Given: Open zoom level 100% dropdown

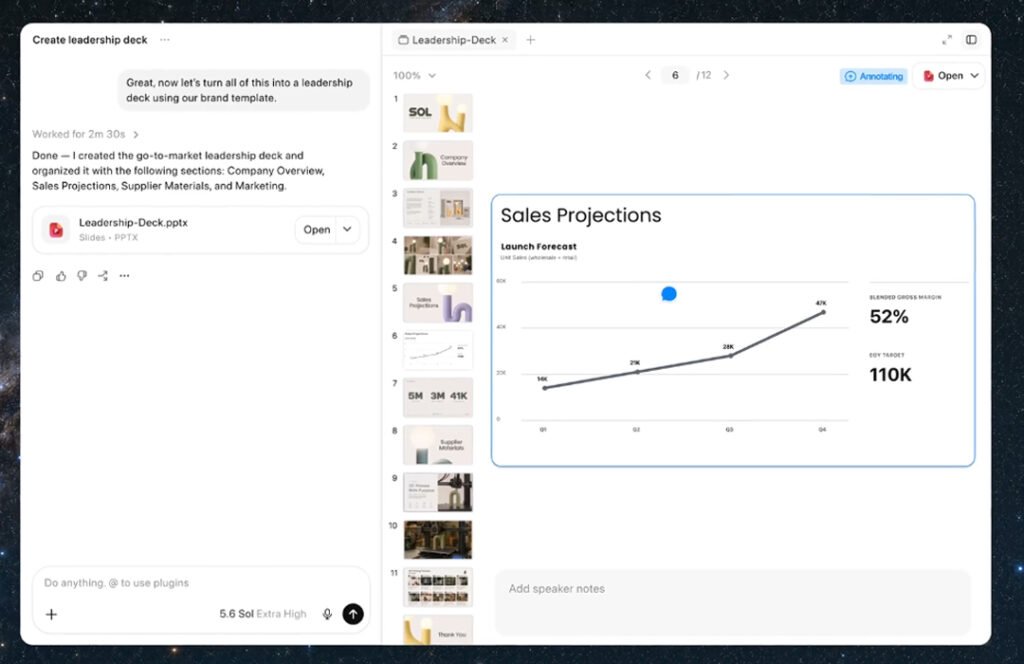Looking at the screenshot, I should point(415,76).
